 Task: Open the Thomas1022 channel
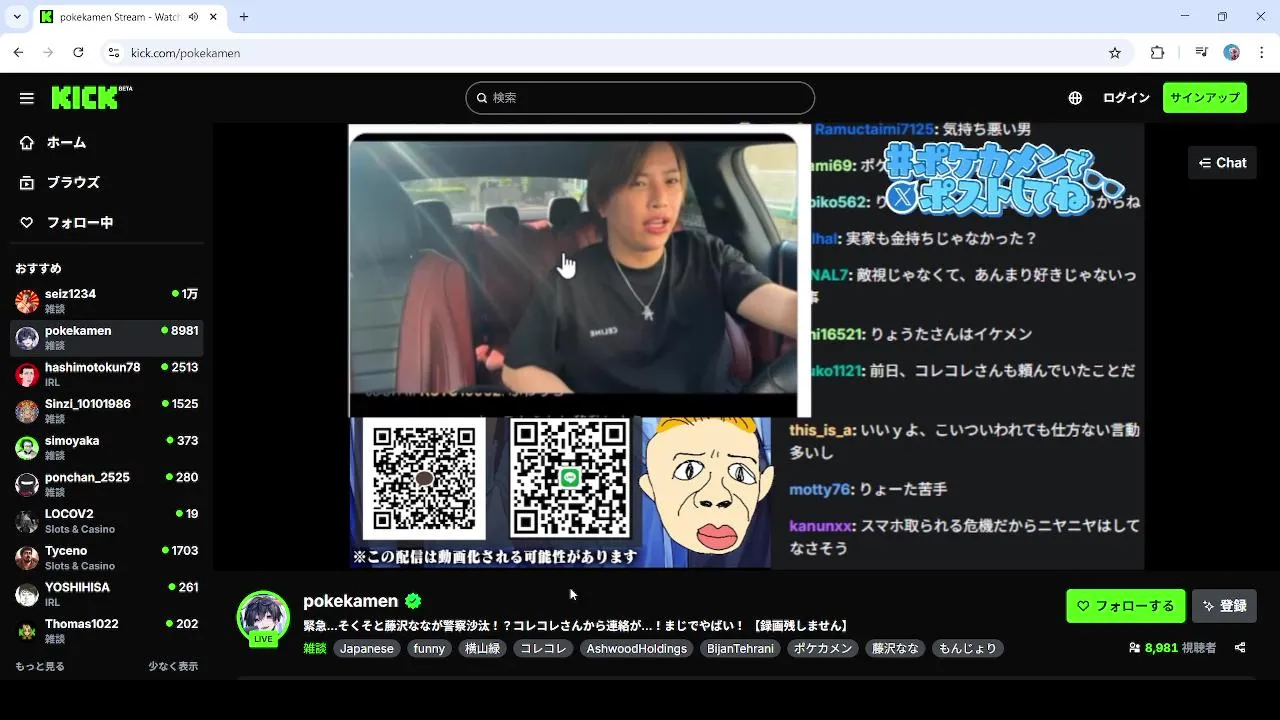pos(106,631)
